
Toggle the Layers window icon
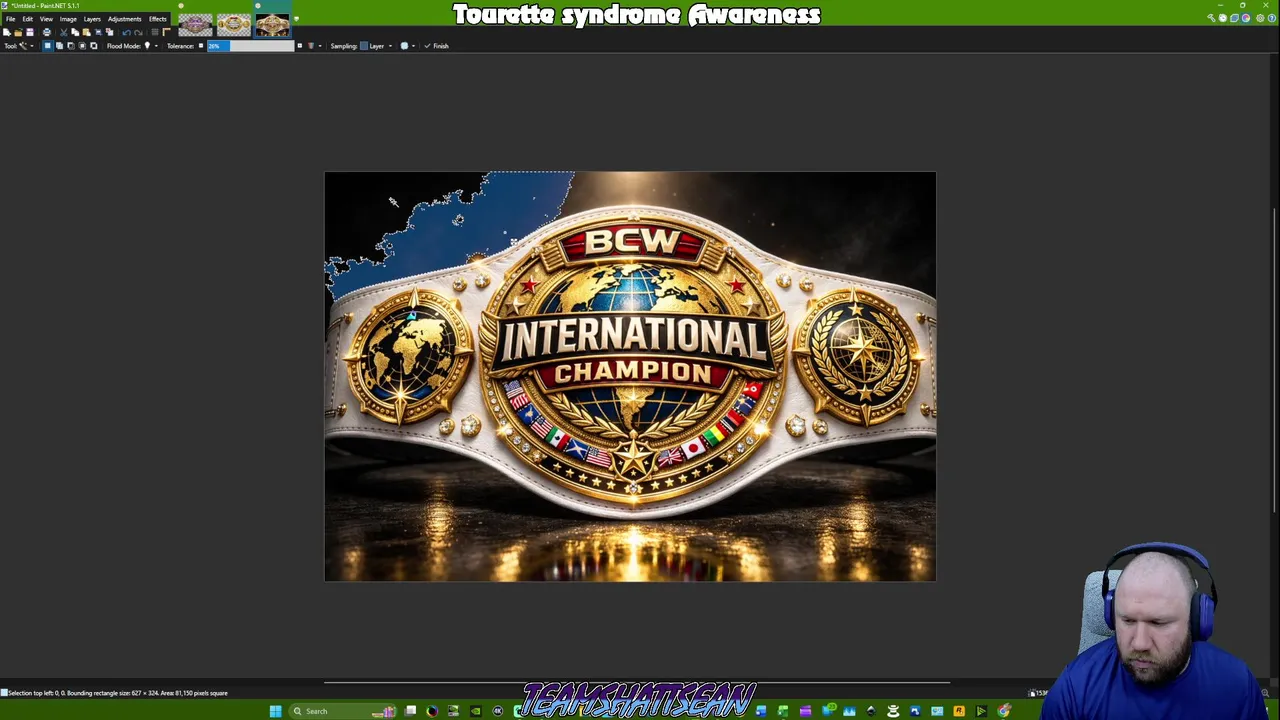click(1234, 18)
